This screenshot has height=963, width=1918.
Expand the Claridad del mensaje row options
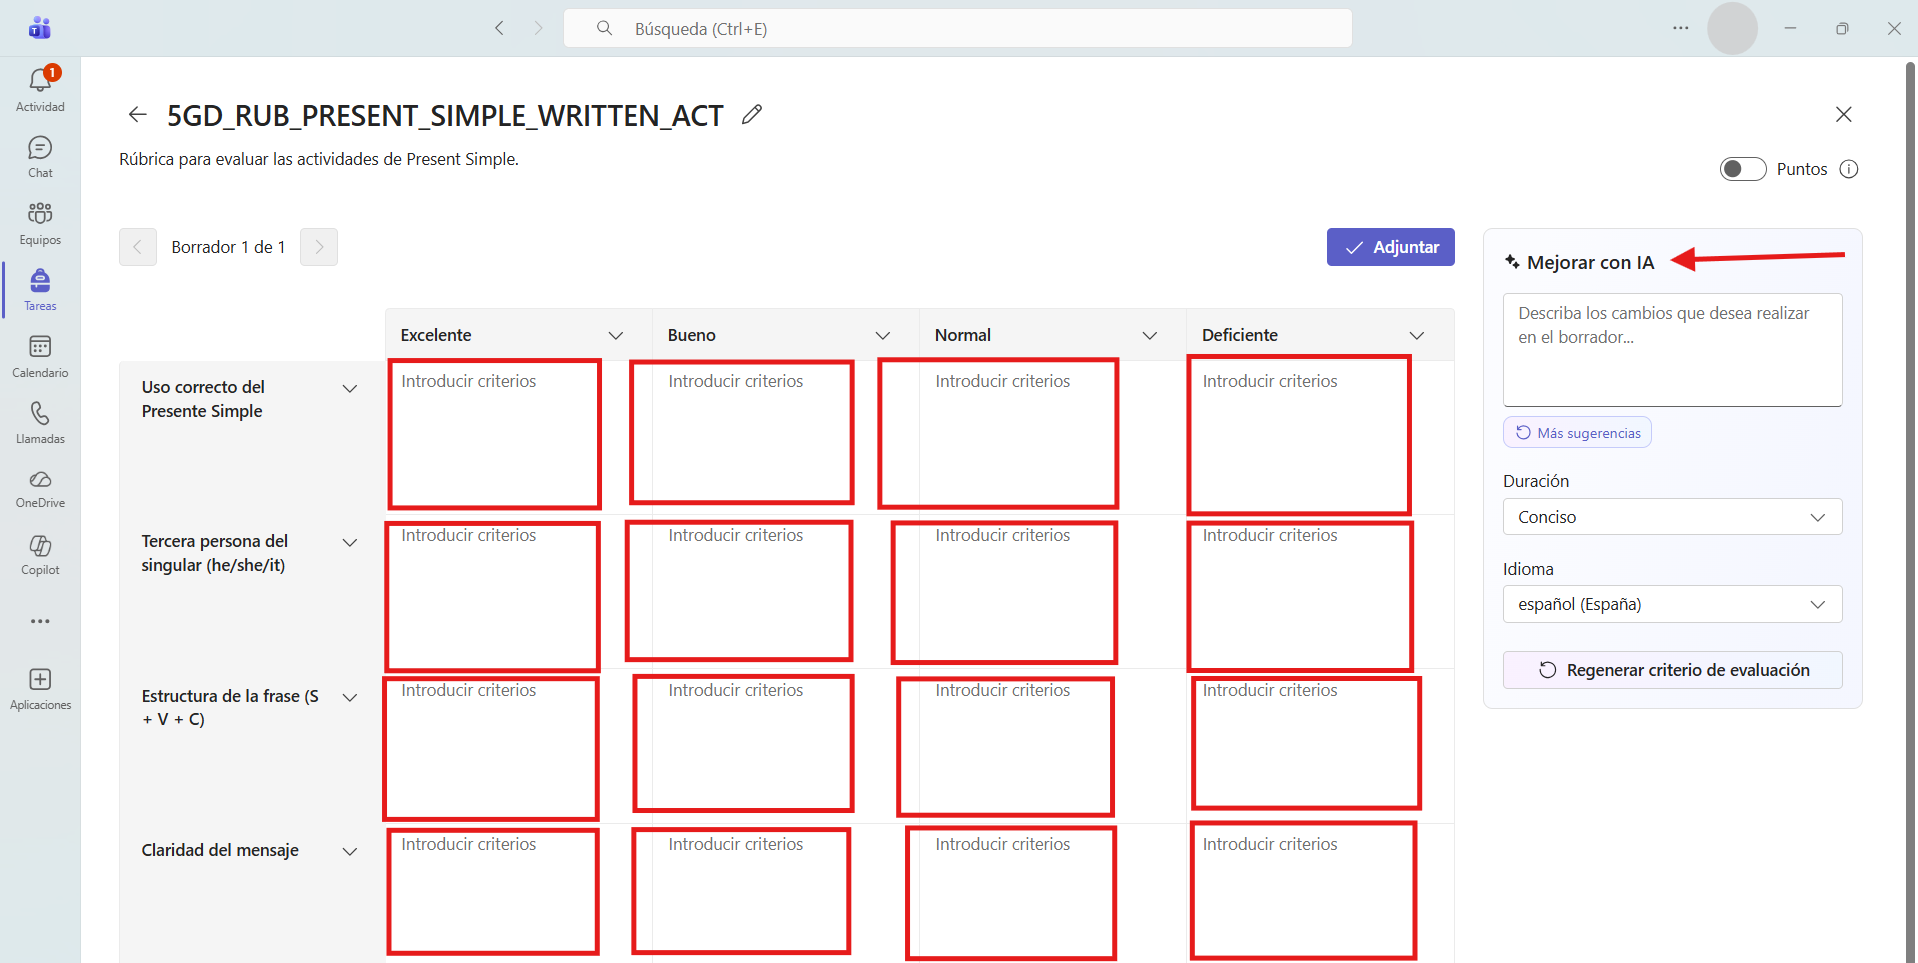pos(350,851)
